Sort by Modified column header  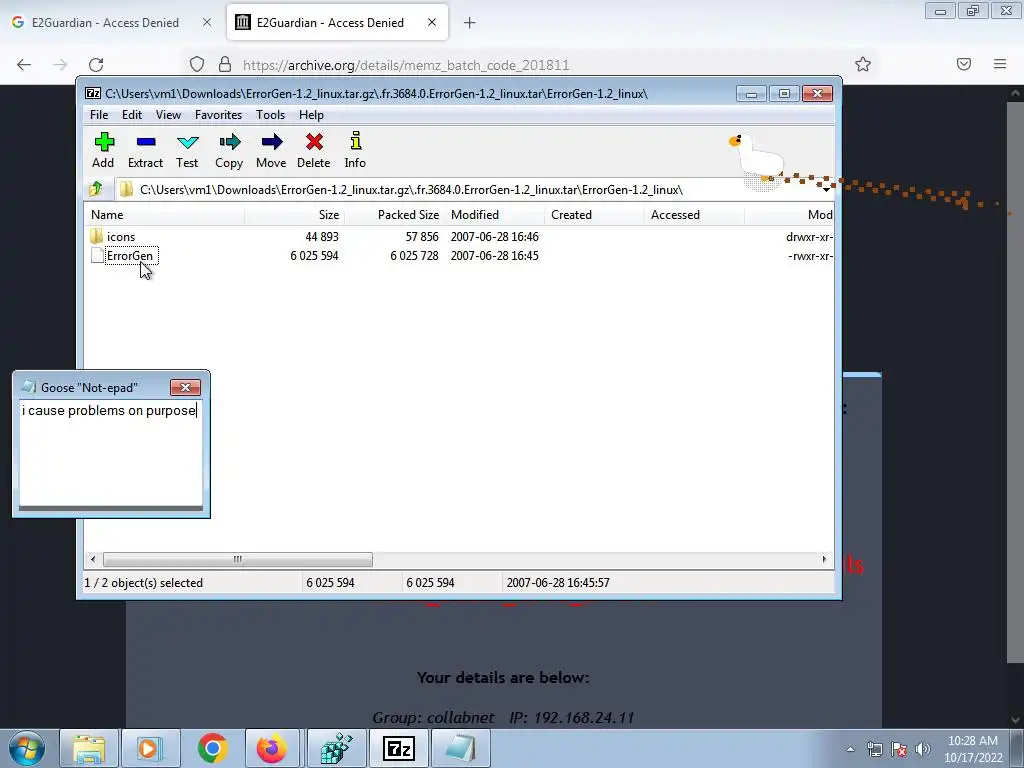tap(494, 215)
